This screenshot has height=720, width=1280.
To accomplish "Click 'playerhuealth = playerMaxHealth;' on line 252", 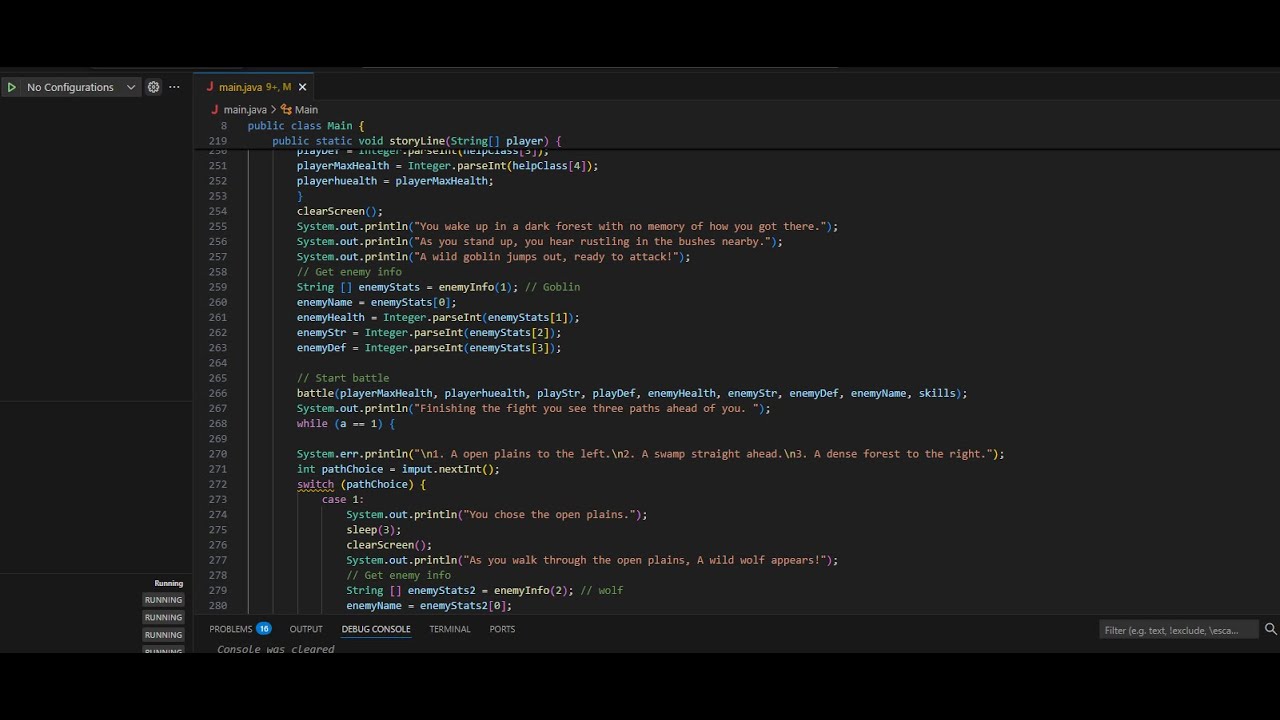I will [395, 181].
